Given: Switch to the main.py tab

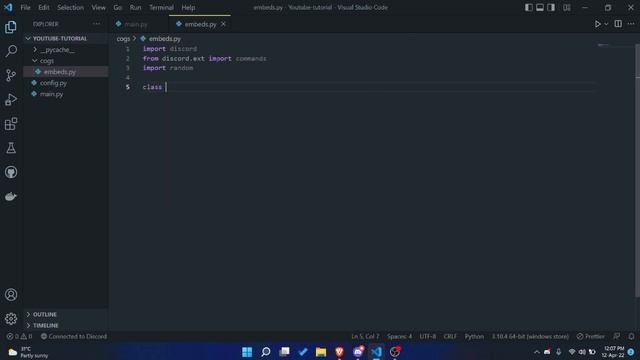Looking at the screenshot, I should (136, 24).
